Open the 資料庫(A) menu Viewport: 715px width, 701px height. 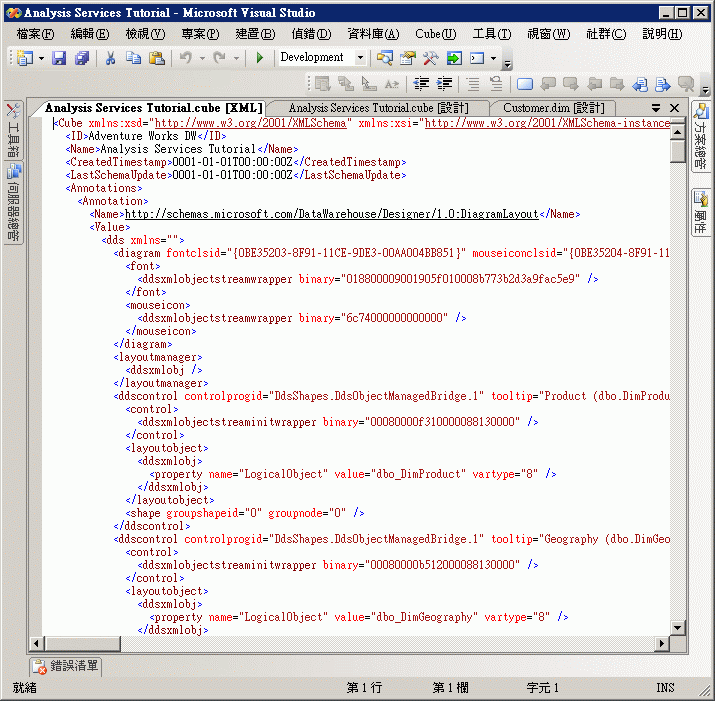click(373, 34)
